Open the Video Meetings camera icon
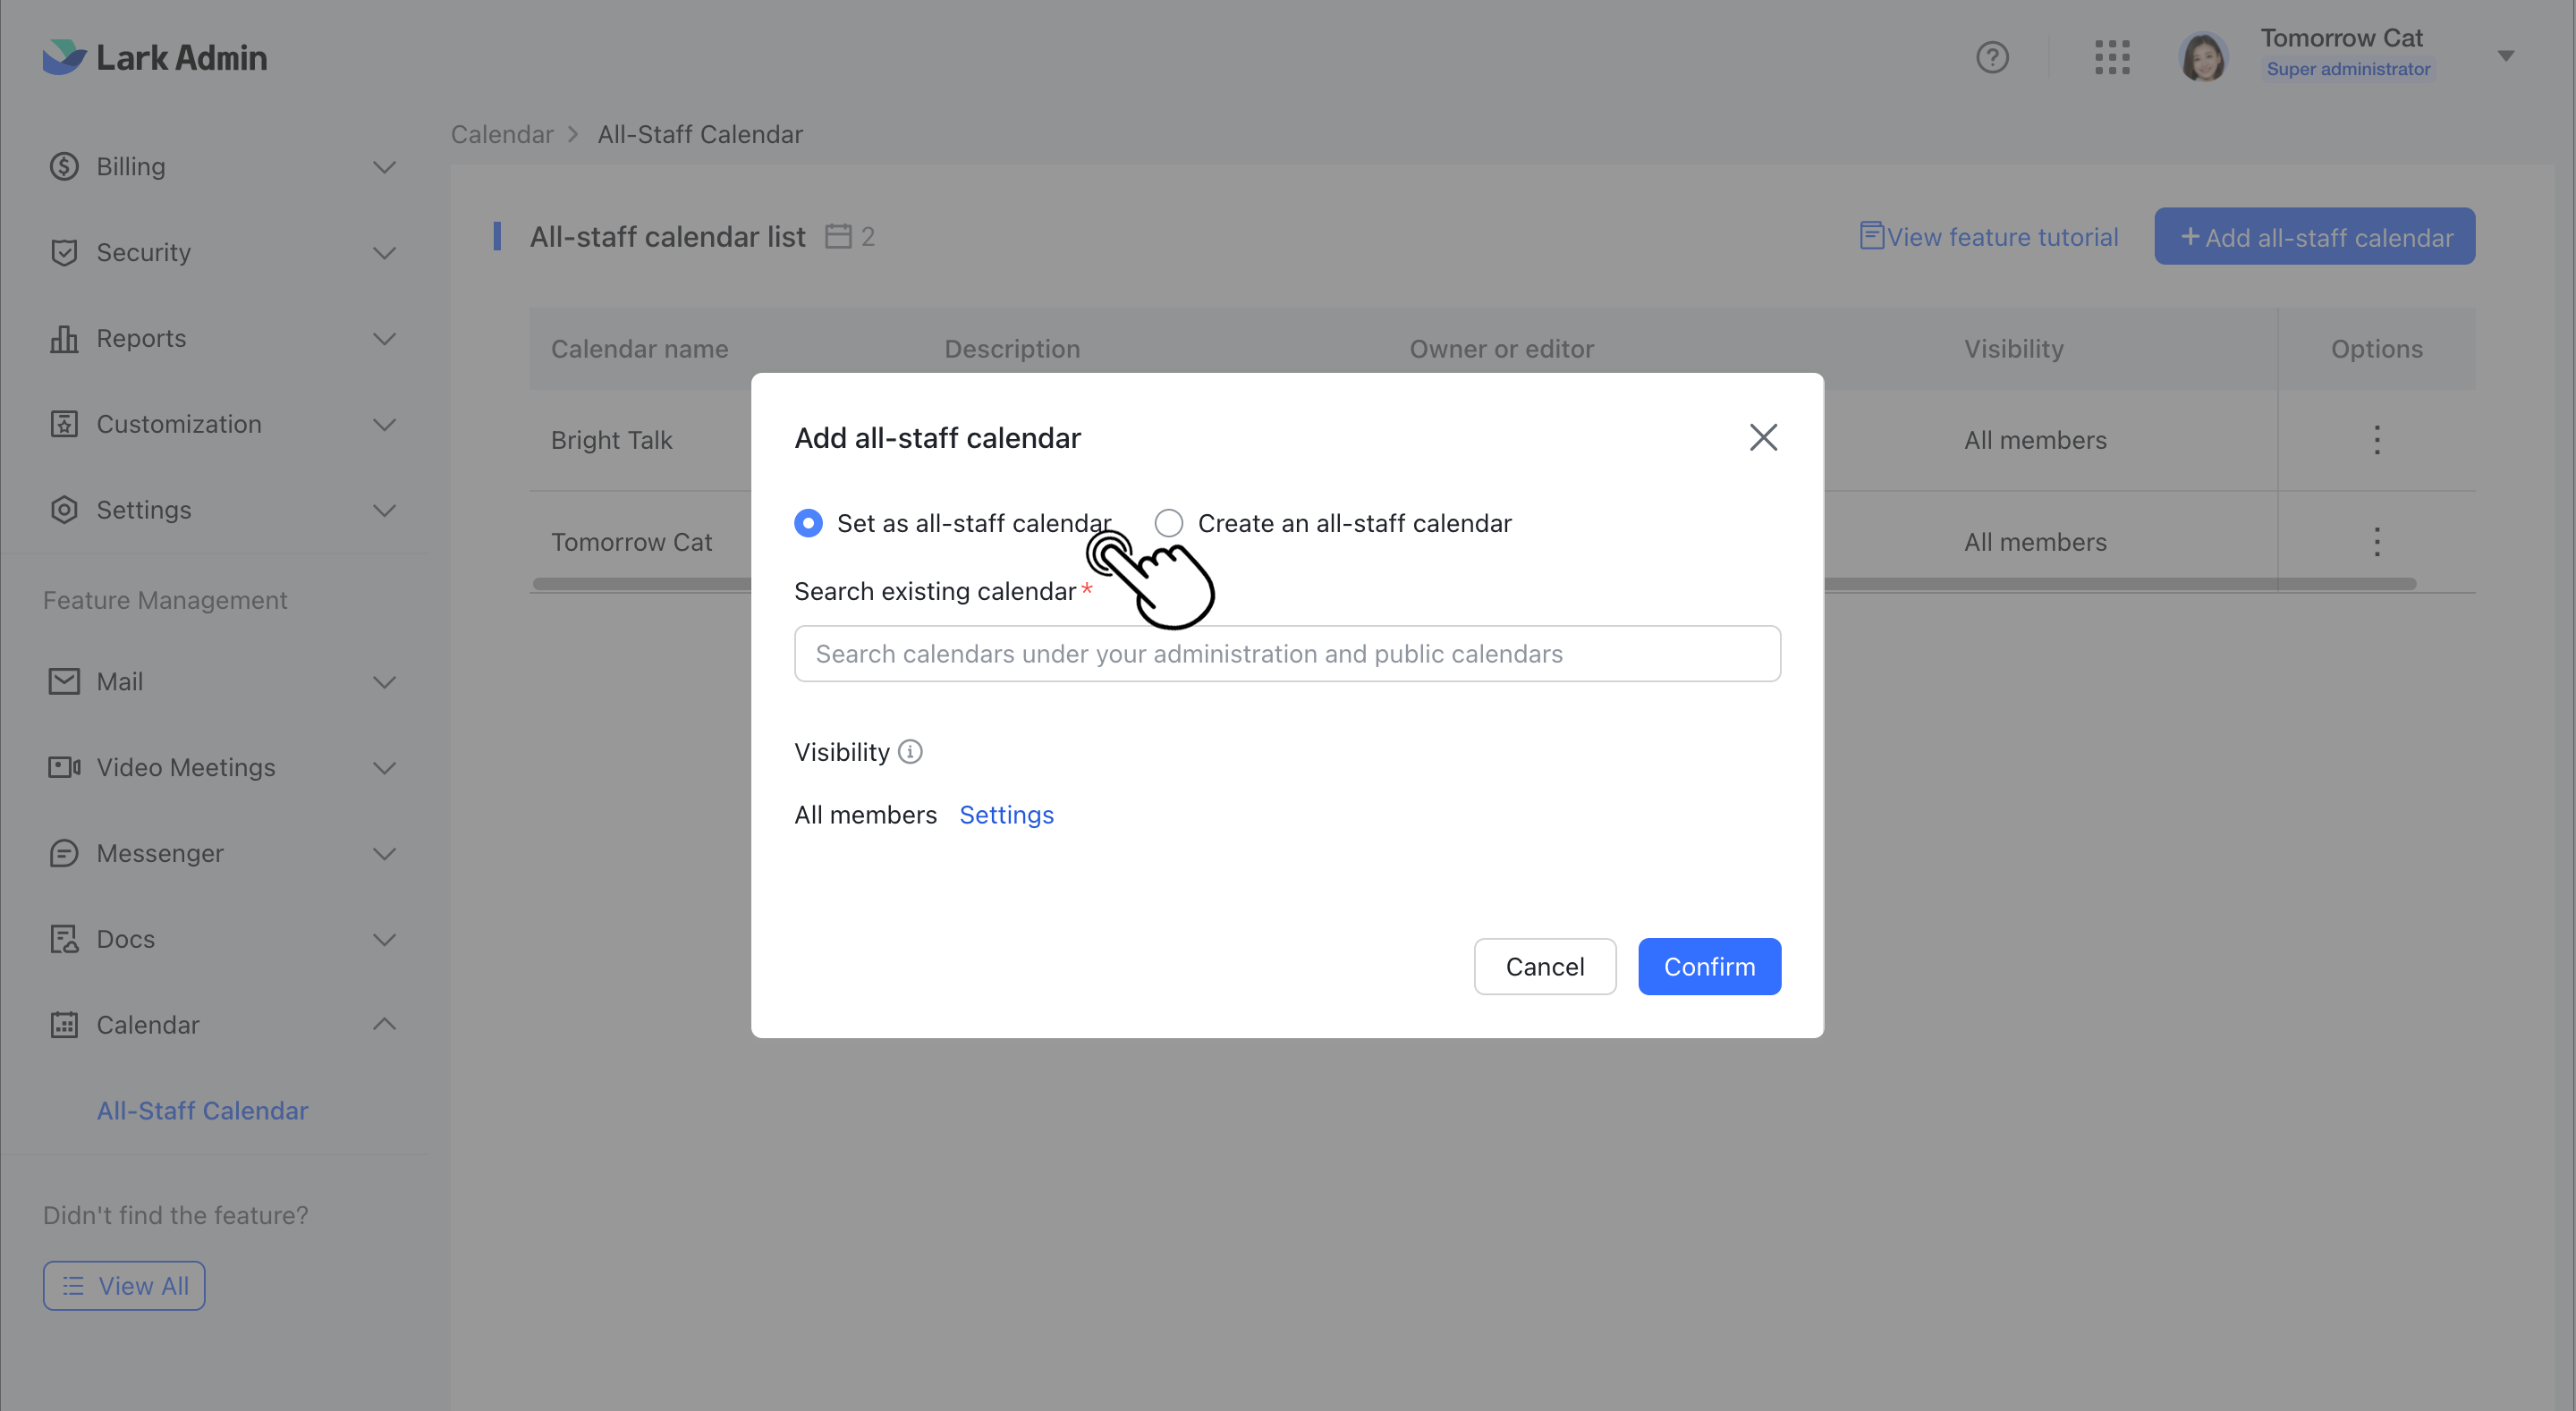The height and width of the screenshot is (1411, 2576). pyautogui.click(x=63, y=767)
